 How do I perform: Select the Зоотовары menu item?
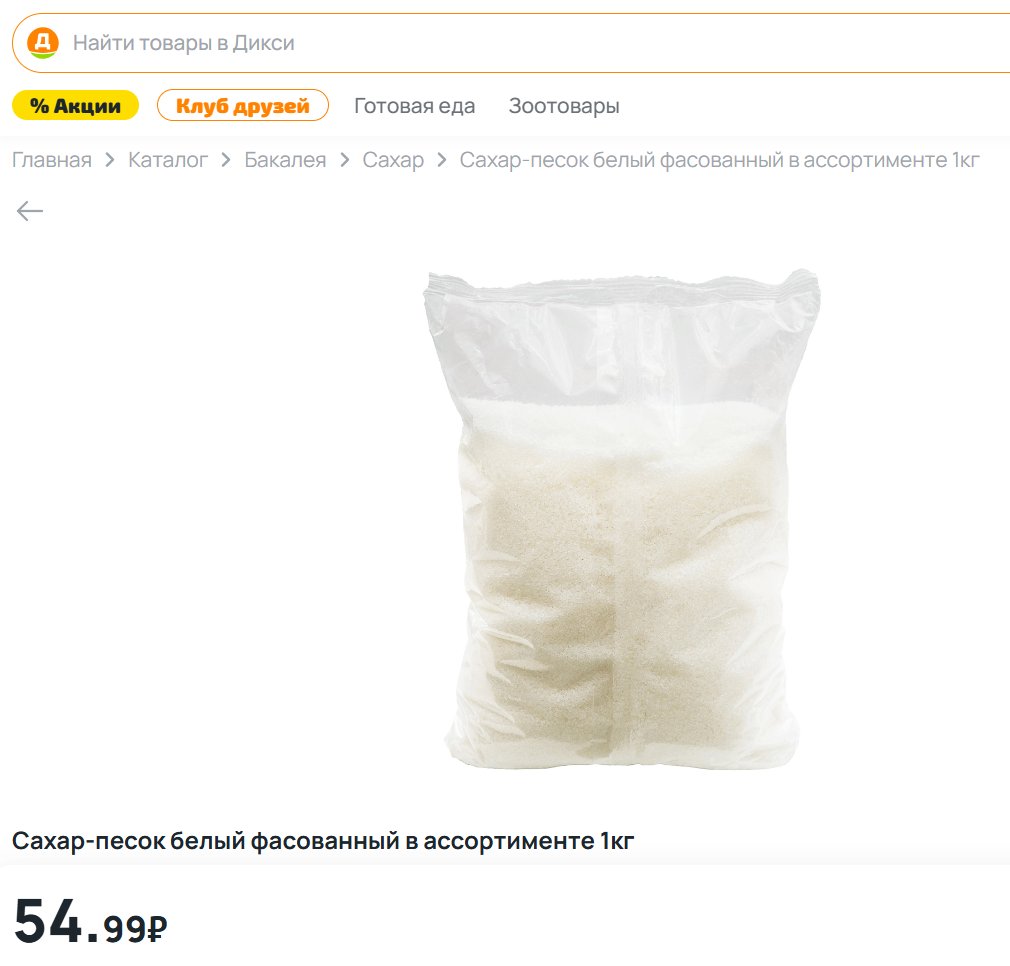click(564, 106)
